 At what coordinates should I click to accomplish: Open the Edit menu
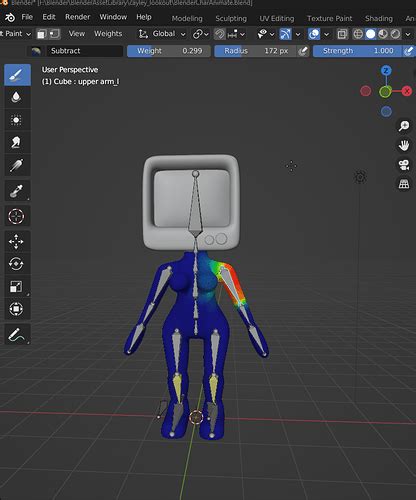(x=49, y=17)
